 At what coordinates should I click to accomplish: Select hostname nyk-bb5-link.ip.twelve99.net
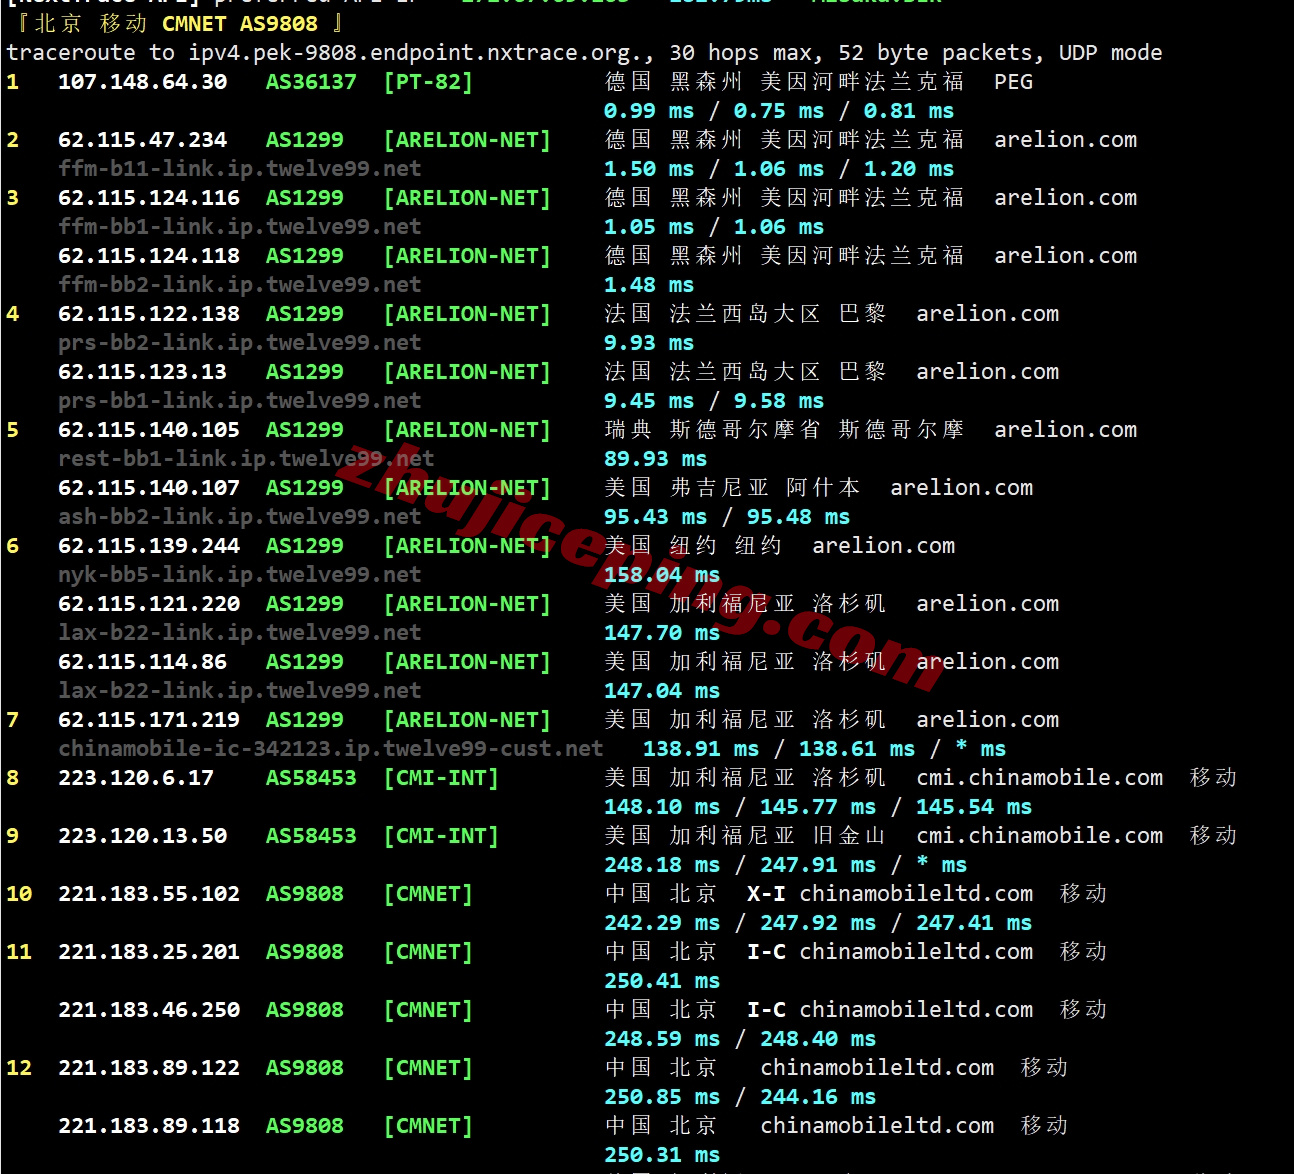(240, 575)
